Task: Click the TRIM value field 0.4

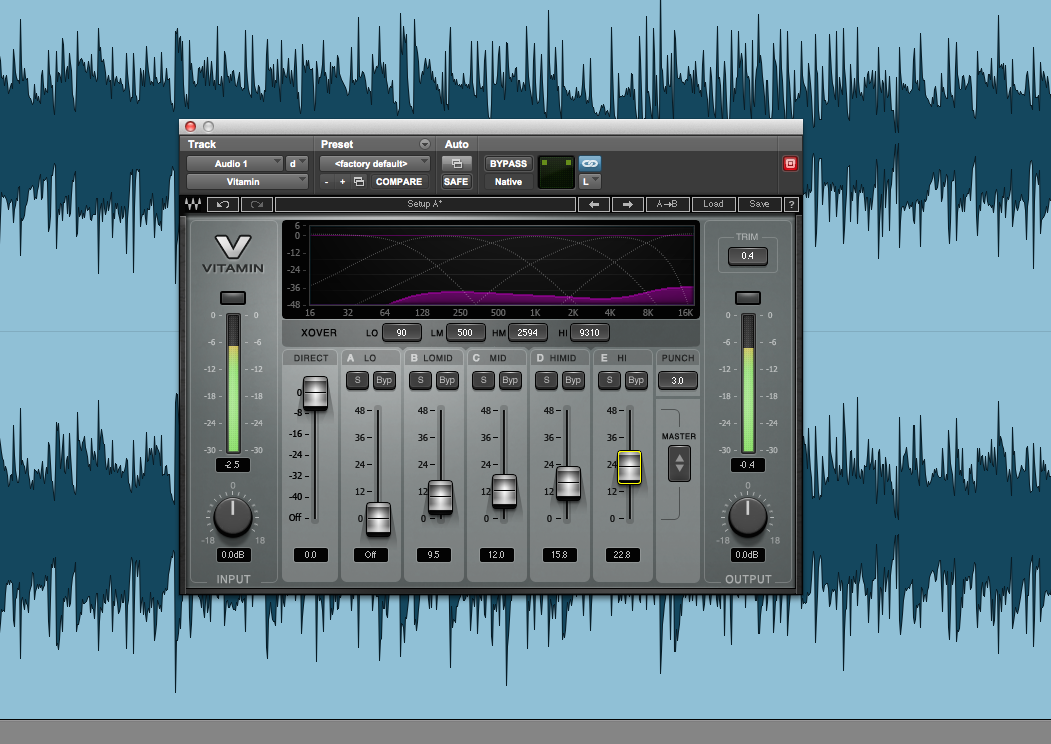Action: click(x=747, y=256)
